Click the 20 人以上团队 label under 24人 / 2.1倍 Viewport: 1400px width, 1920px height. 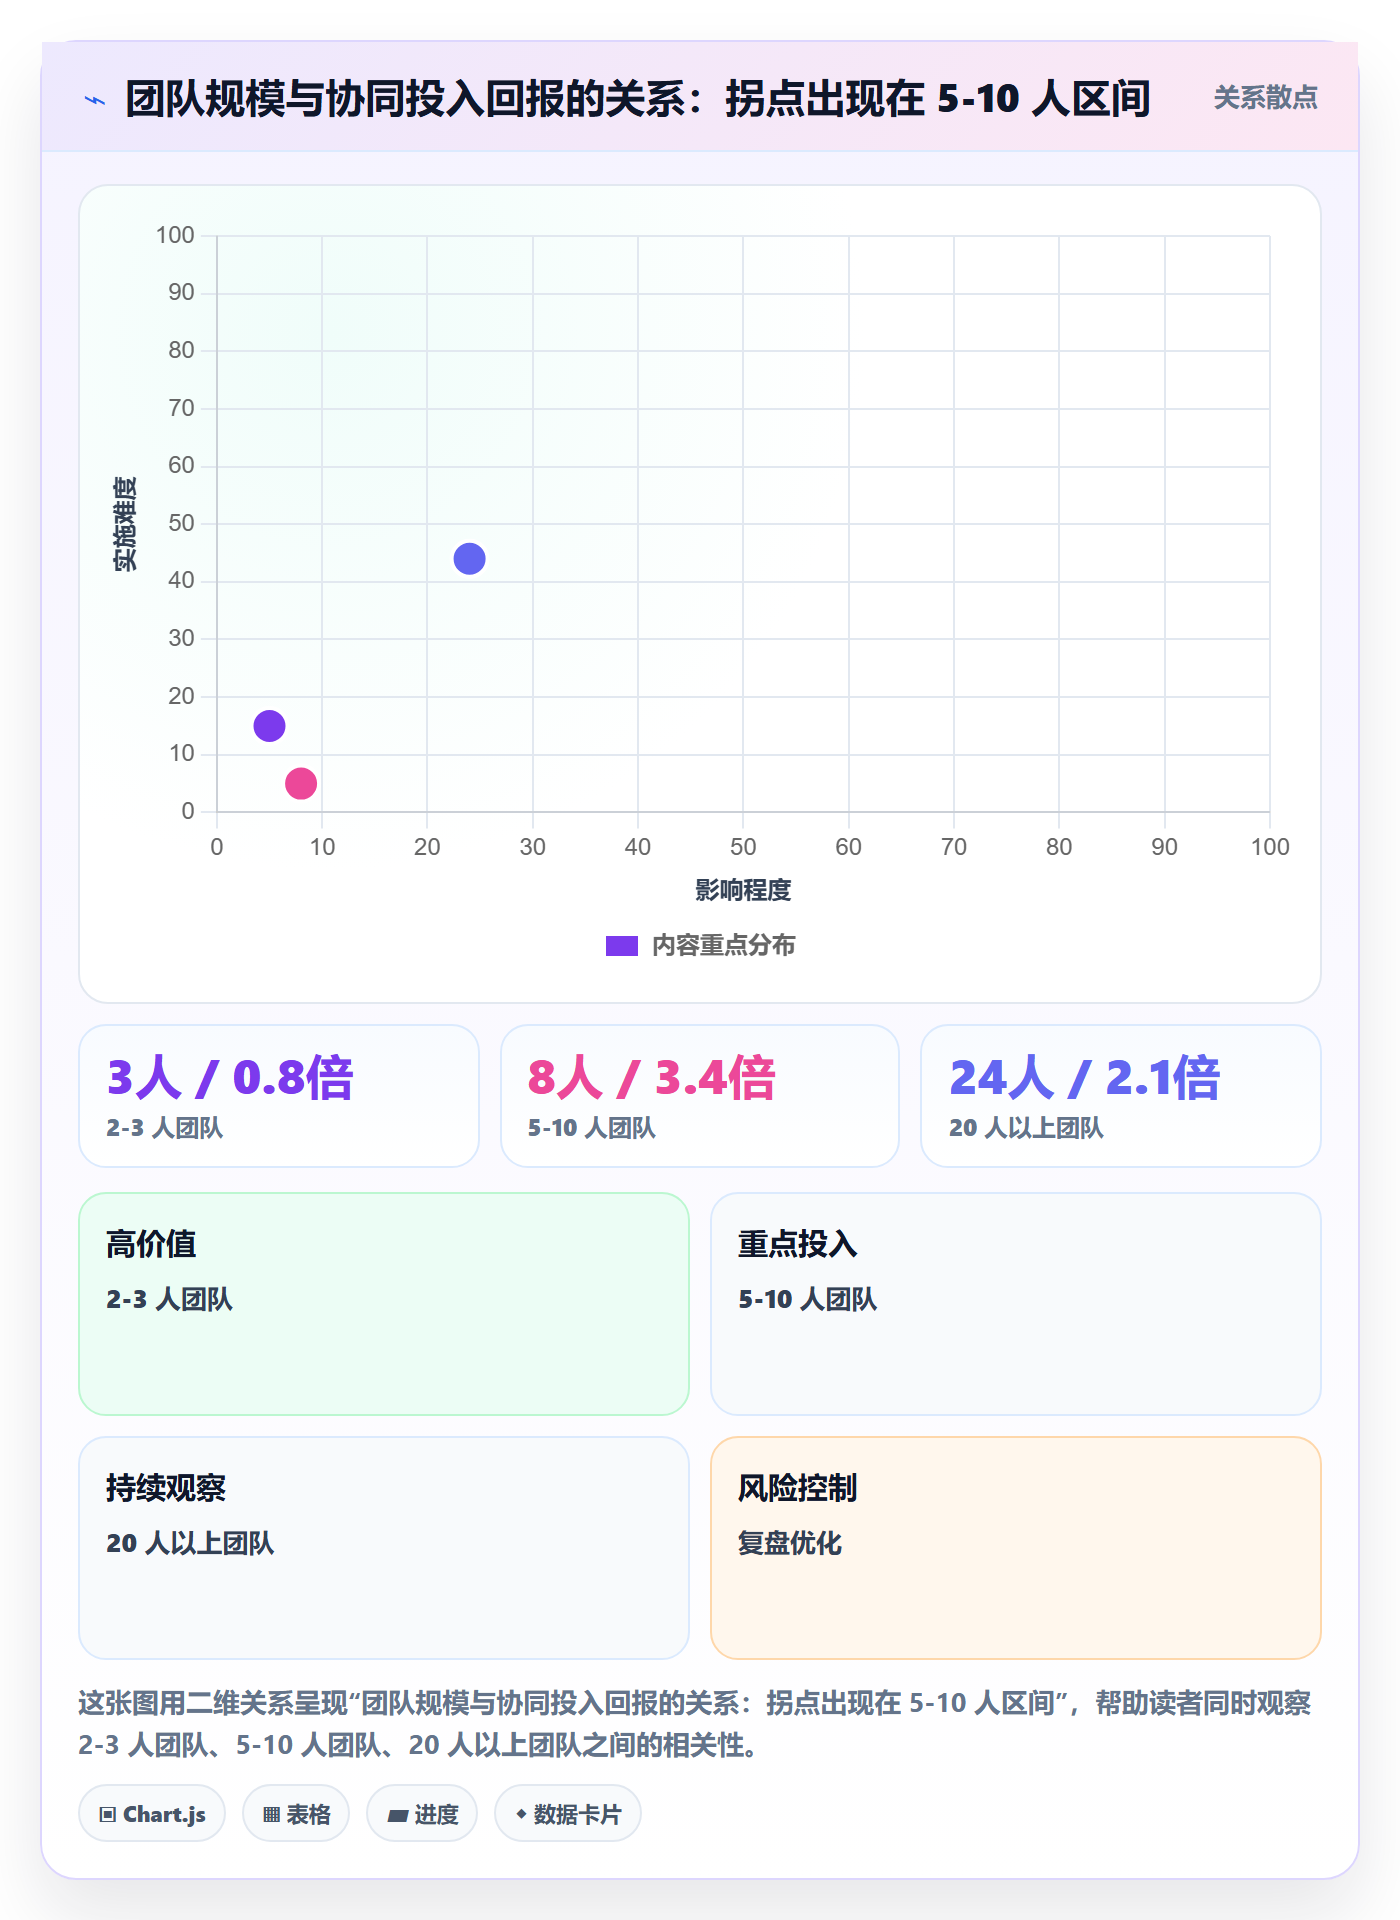click(1026, 1128)
